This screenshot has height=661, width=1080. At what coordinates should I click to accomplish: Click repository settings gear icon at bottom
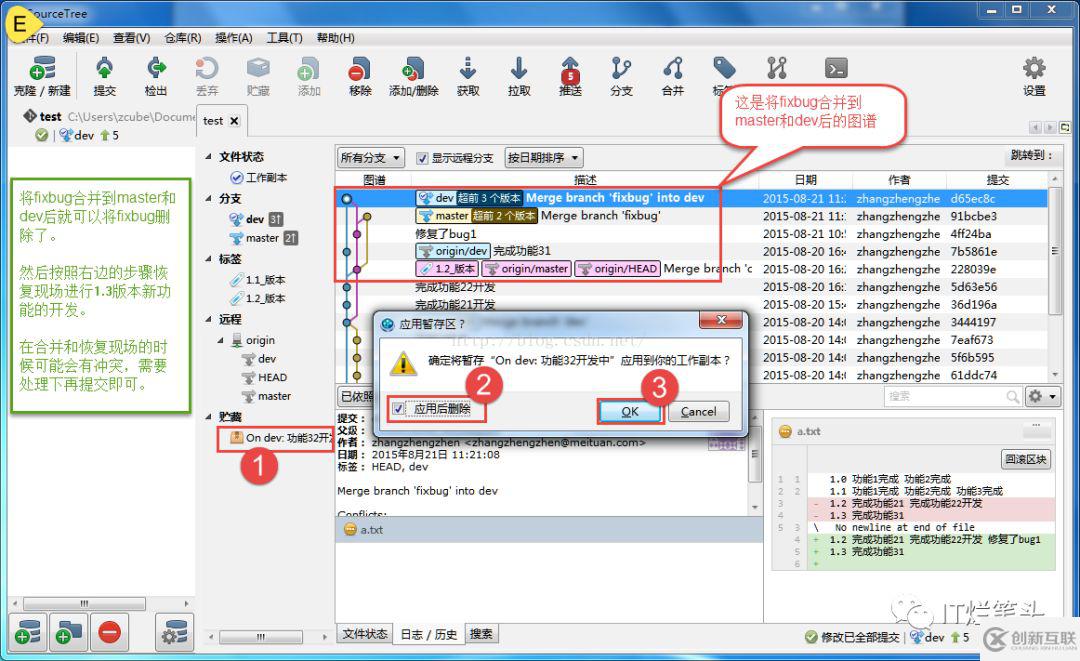point(174,632)
